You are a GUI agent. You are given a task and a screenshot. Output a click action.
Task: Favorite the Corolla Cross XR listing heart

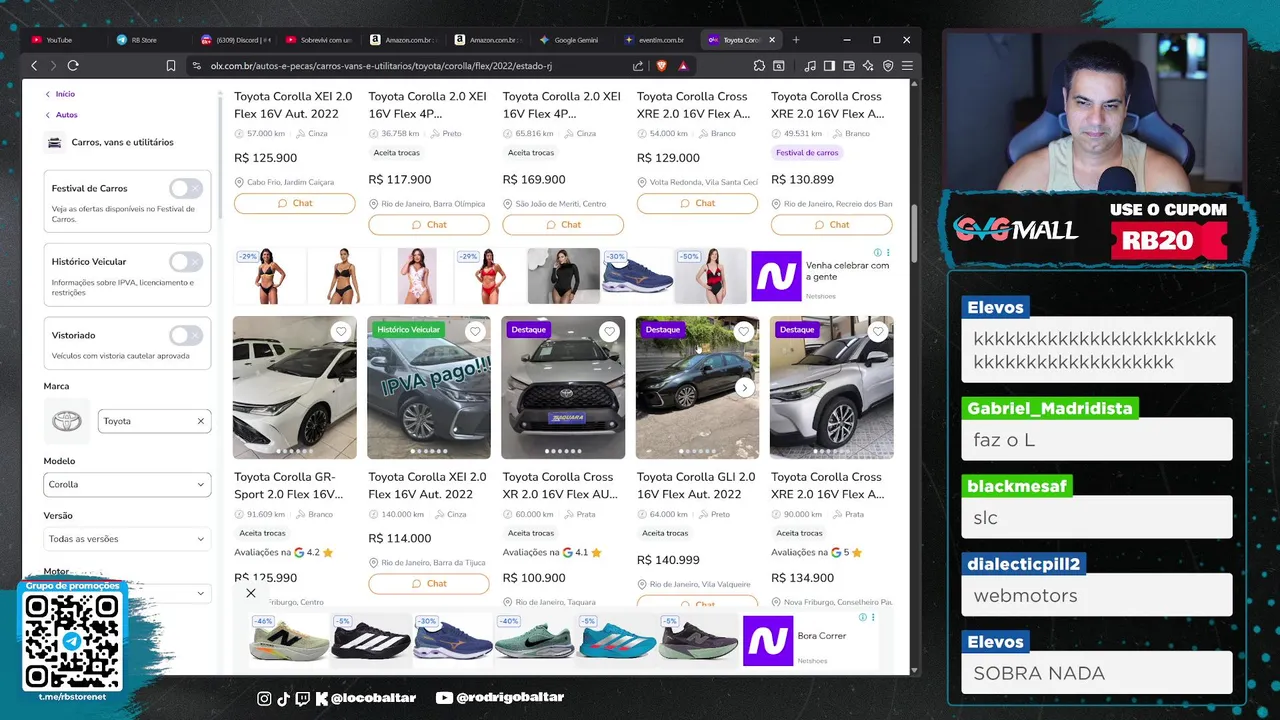coord(609,331)
